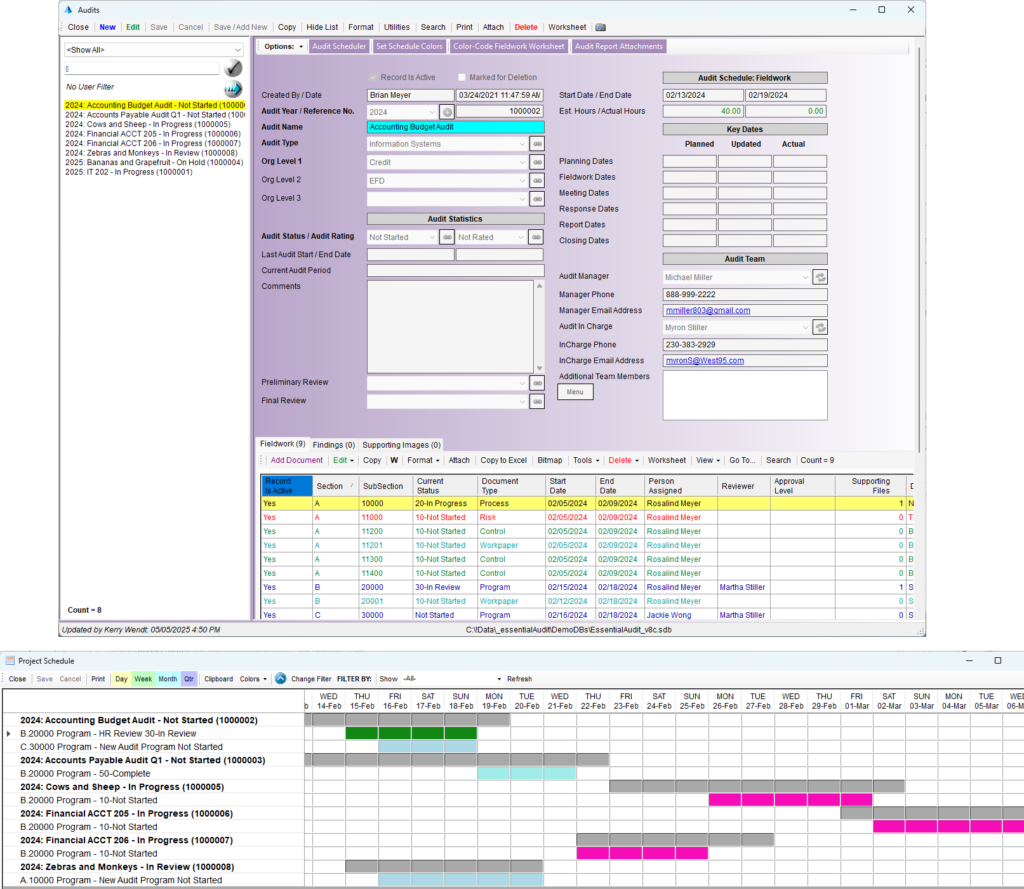Click the Project Schedule window icon
The height and width of the screenshot is (889, 1024).
click(10, 661)
